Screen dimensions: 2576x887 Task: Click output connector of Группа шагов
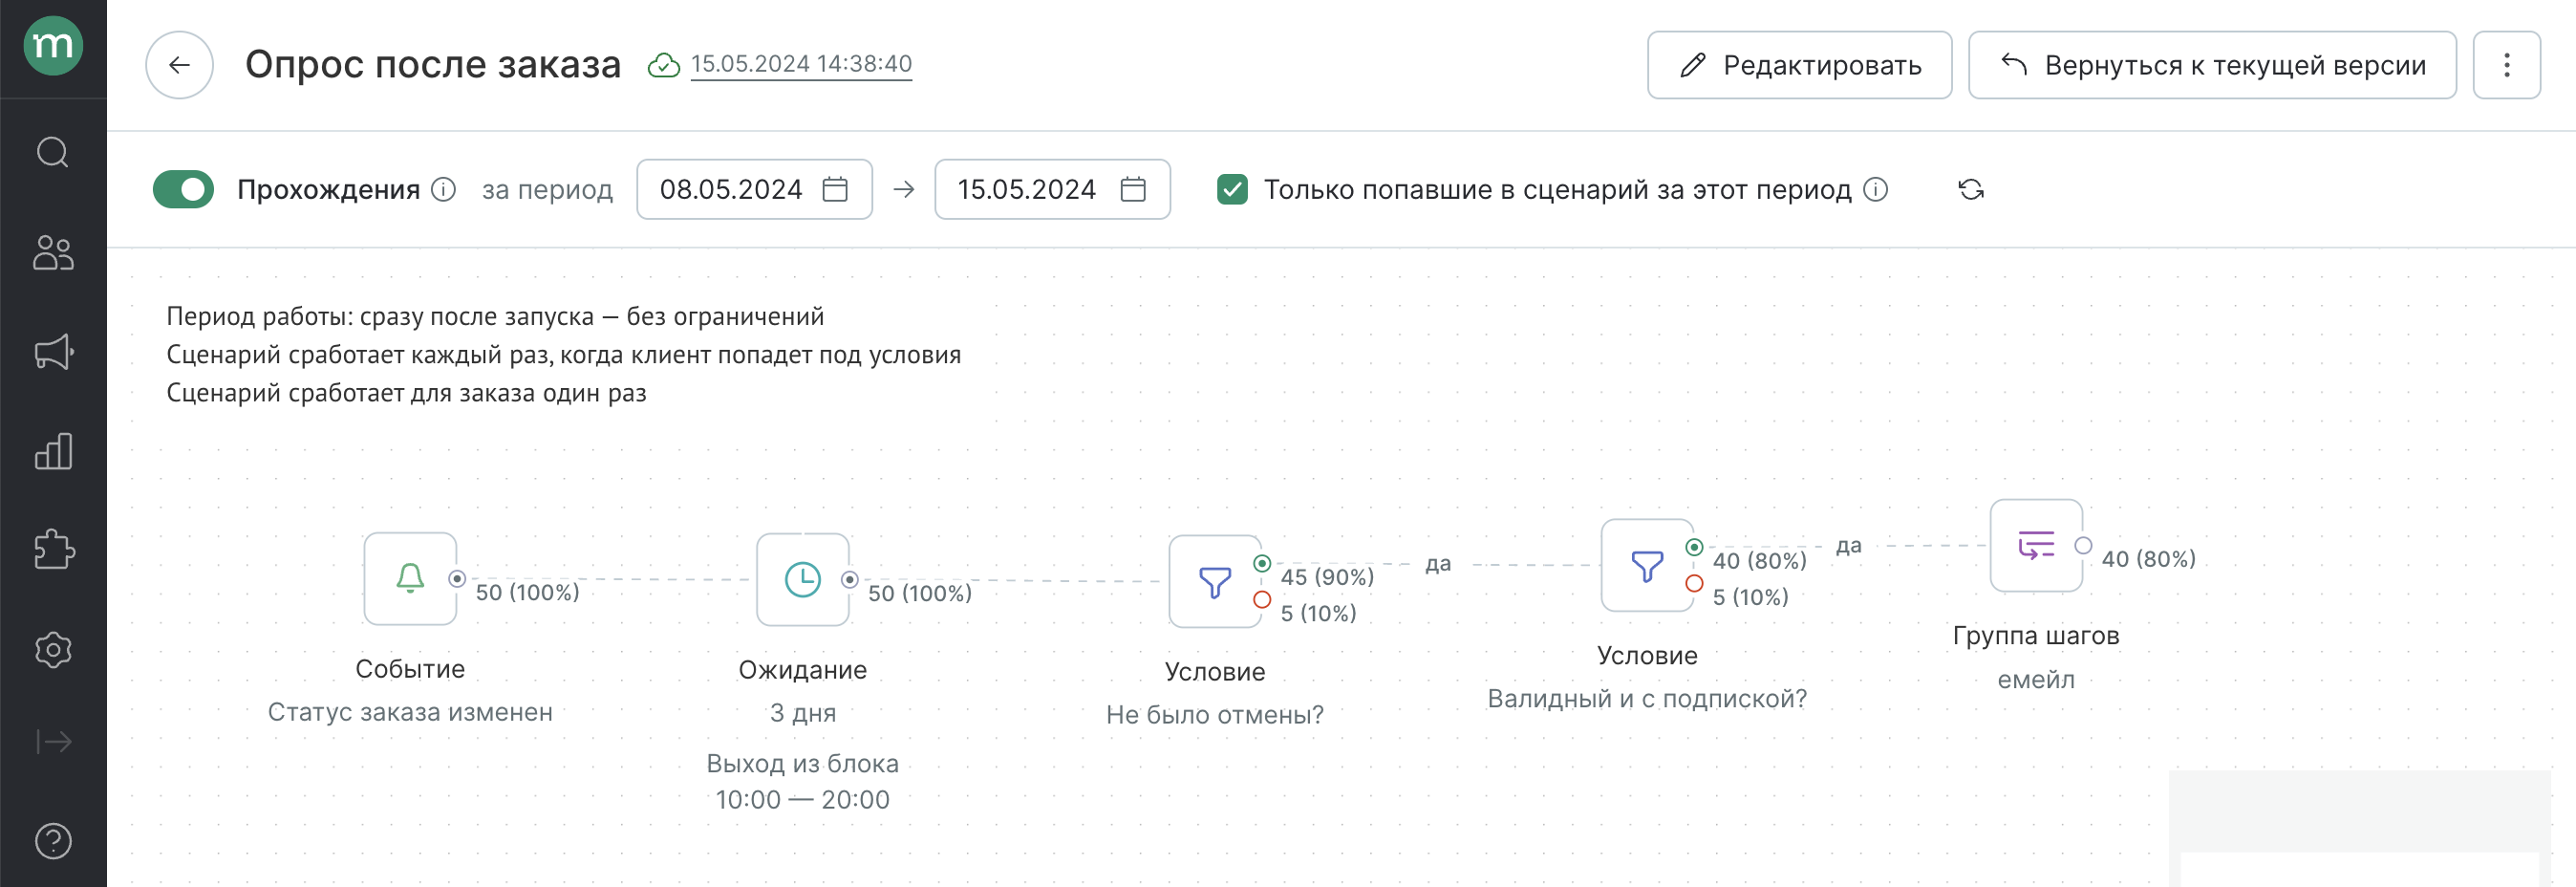[2083, 545]
